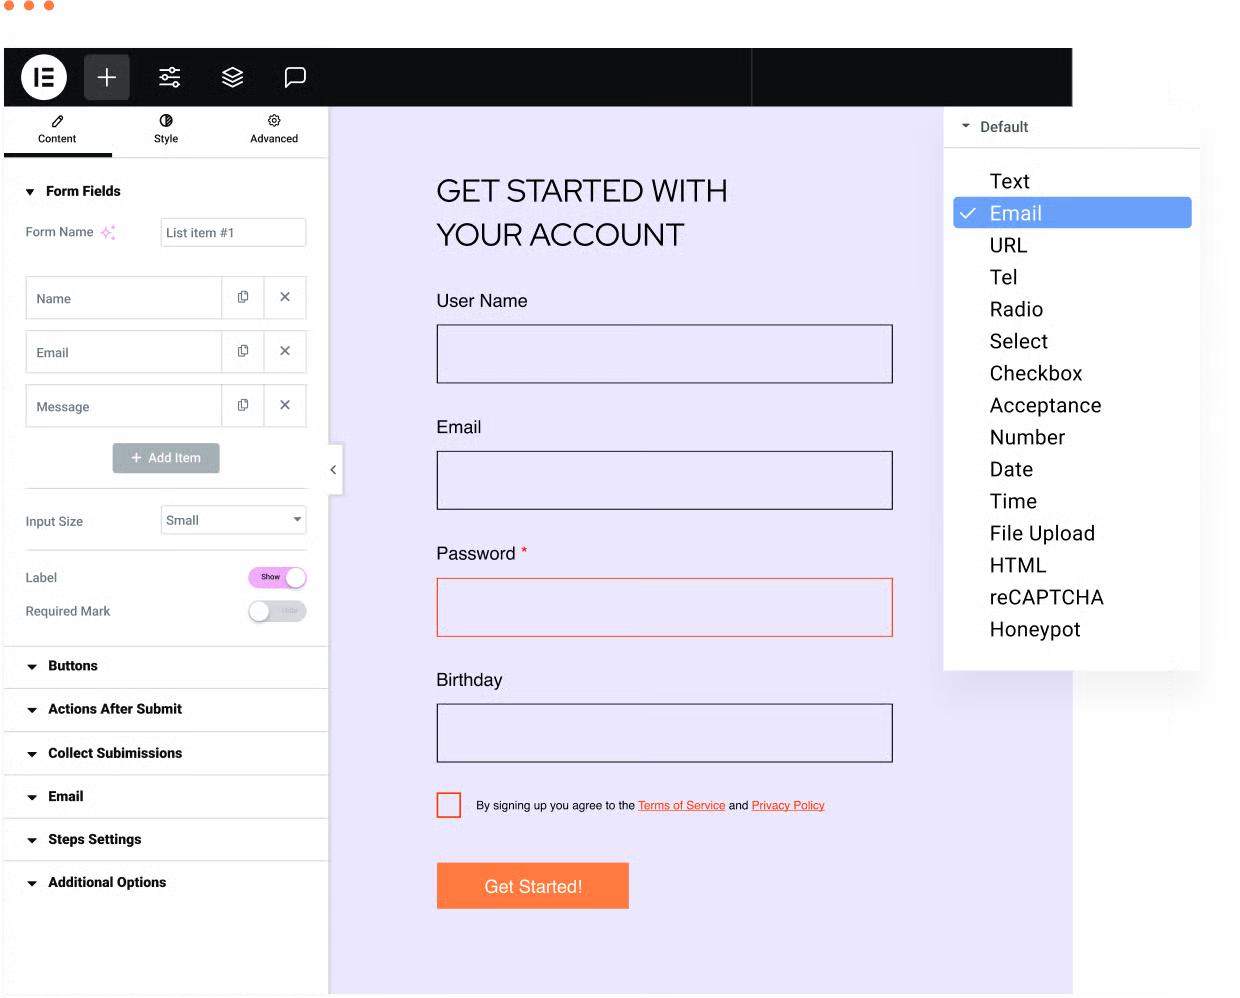
Task: Click the Add Item button
Action: click(166, 458)
